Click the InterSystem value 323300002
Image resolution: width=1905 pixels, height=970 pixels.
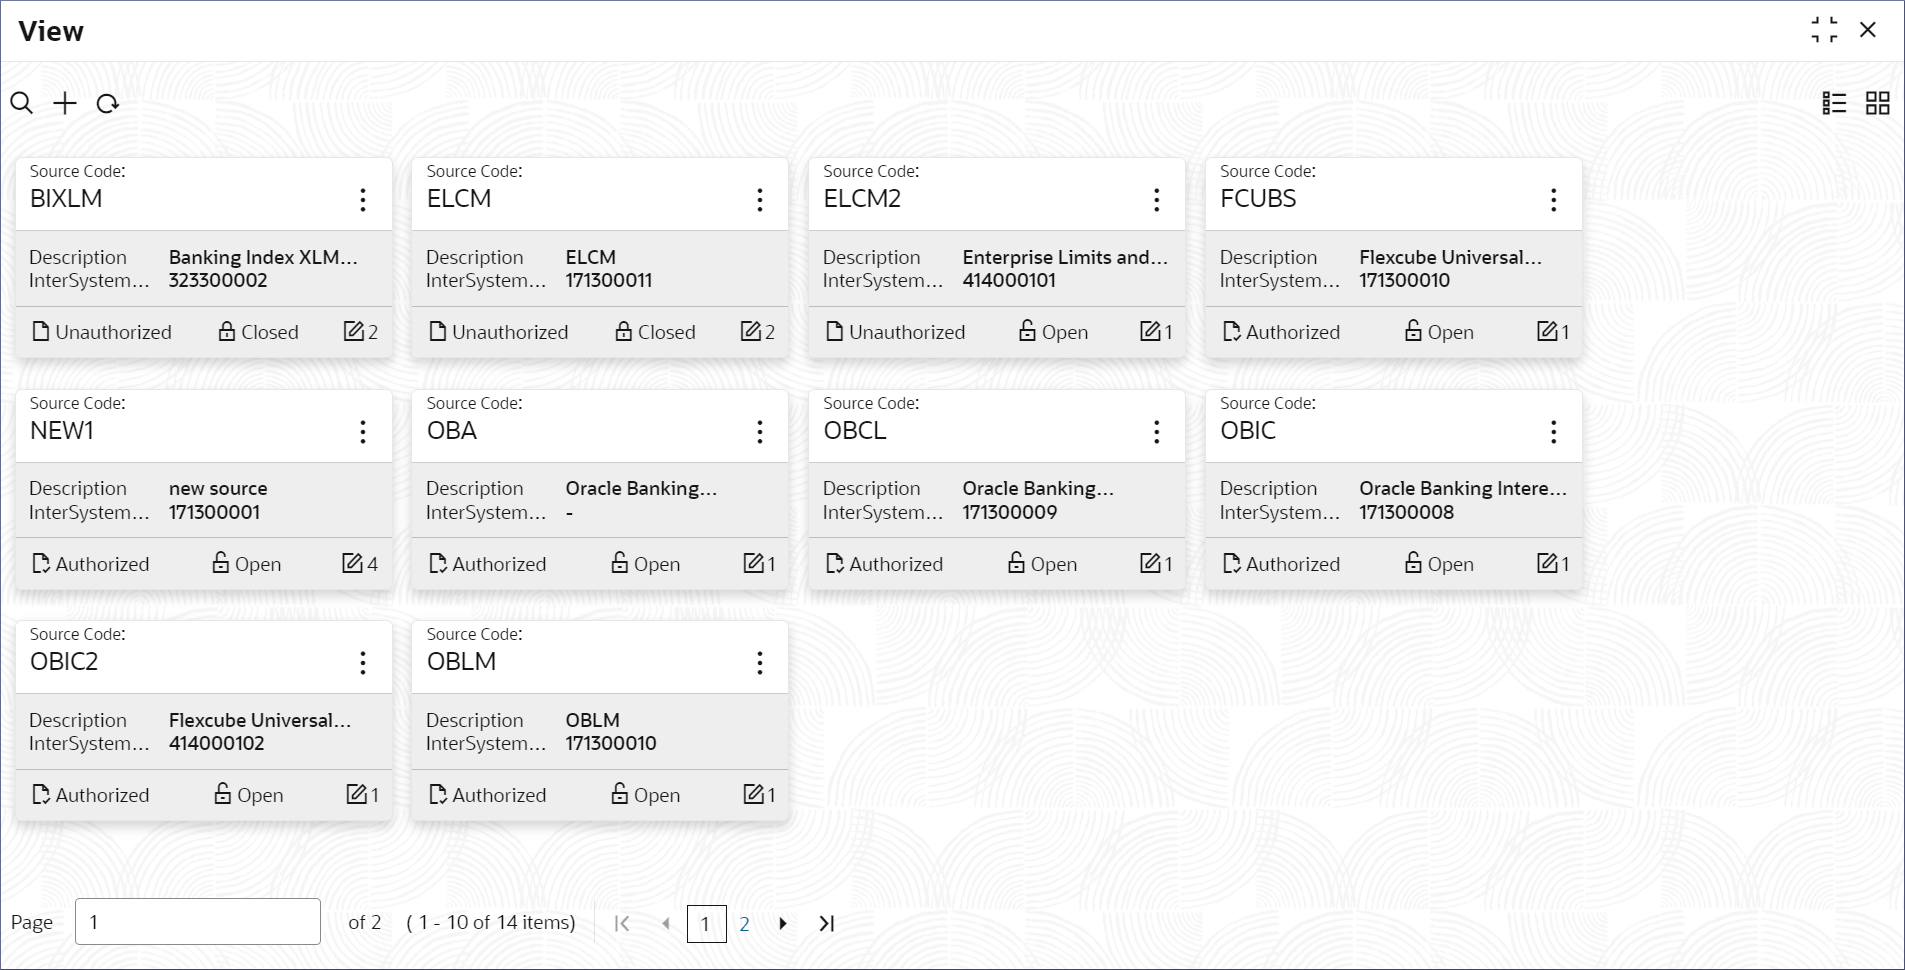coord(218,280)
